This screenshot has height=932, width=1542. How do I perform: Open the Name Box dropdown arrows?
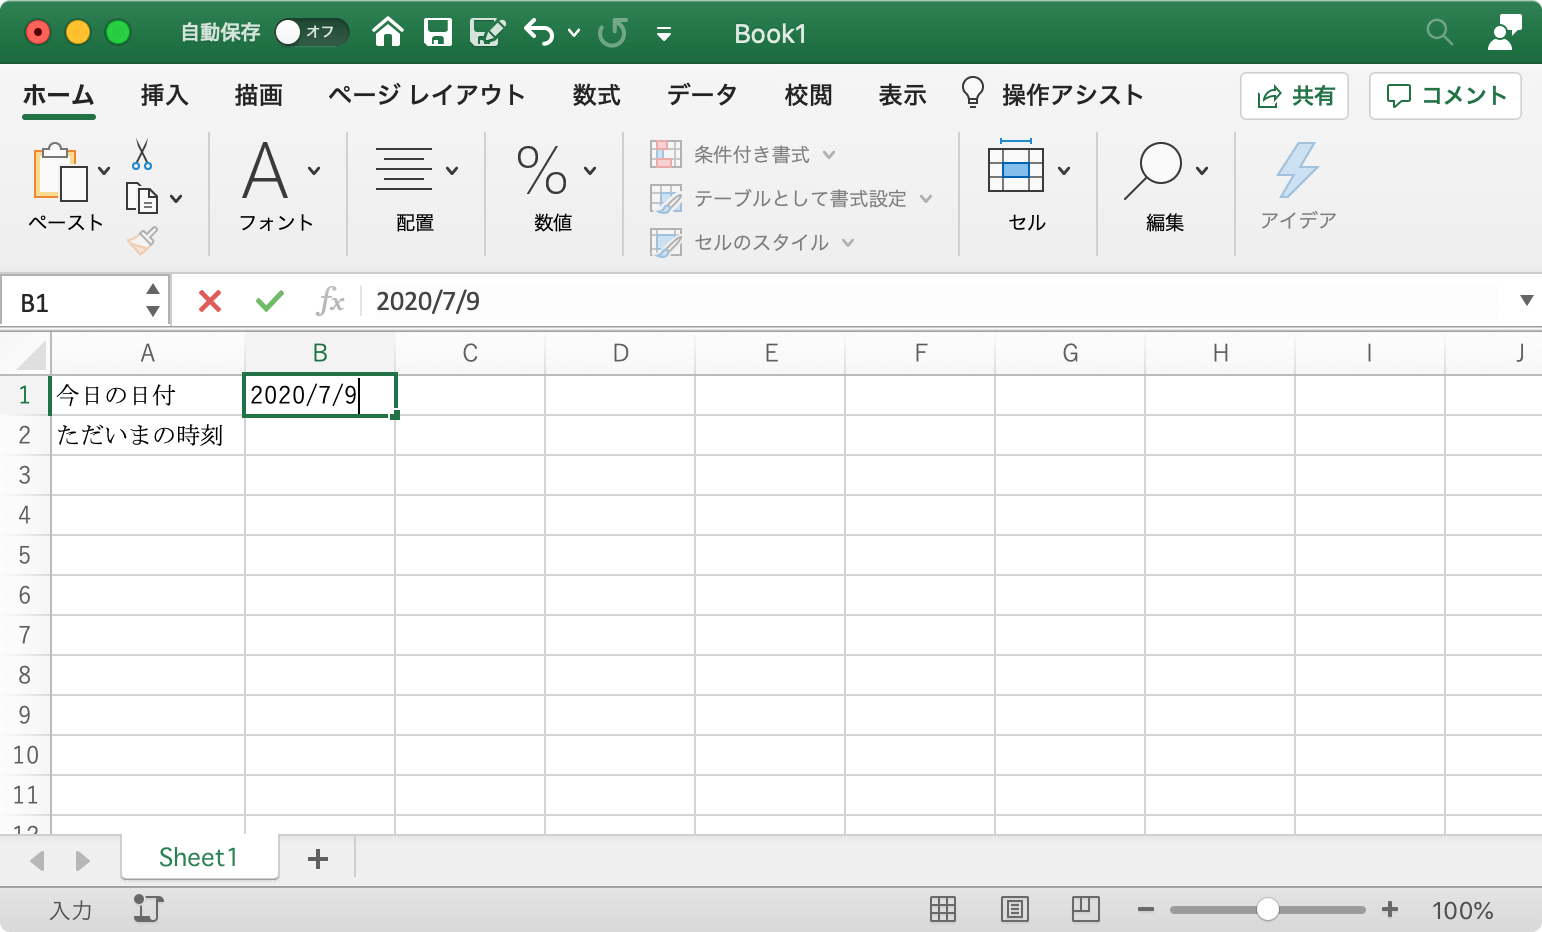(153, 300)
